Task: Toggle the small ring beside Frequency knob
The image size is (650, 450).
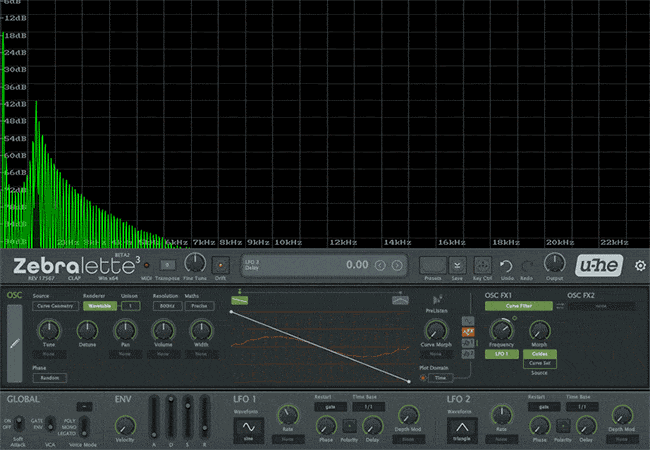Action: click(514, 318)
